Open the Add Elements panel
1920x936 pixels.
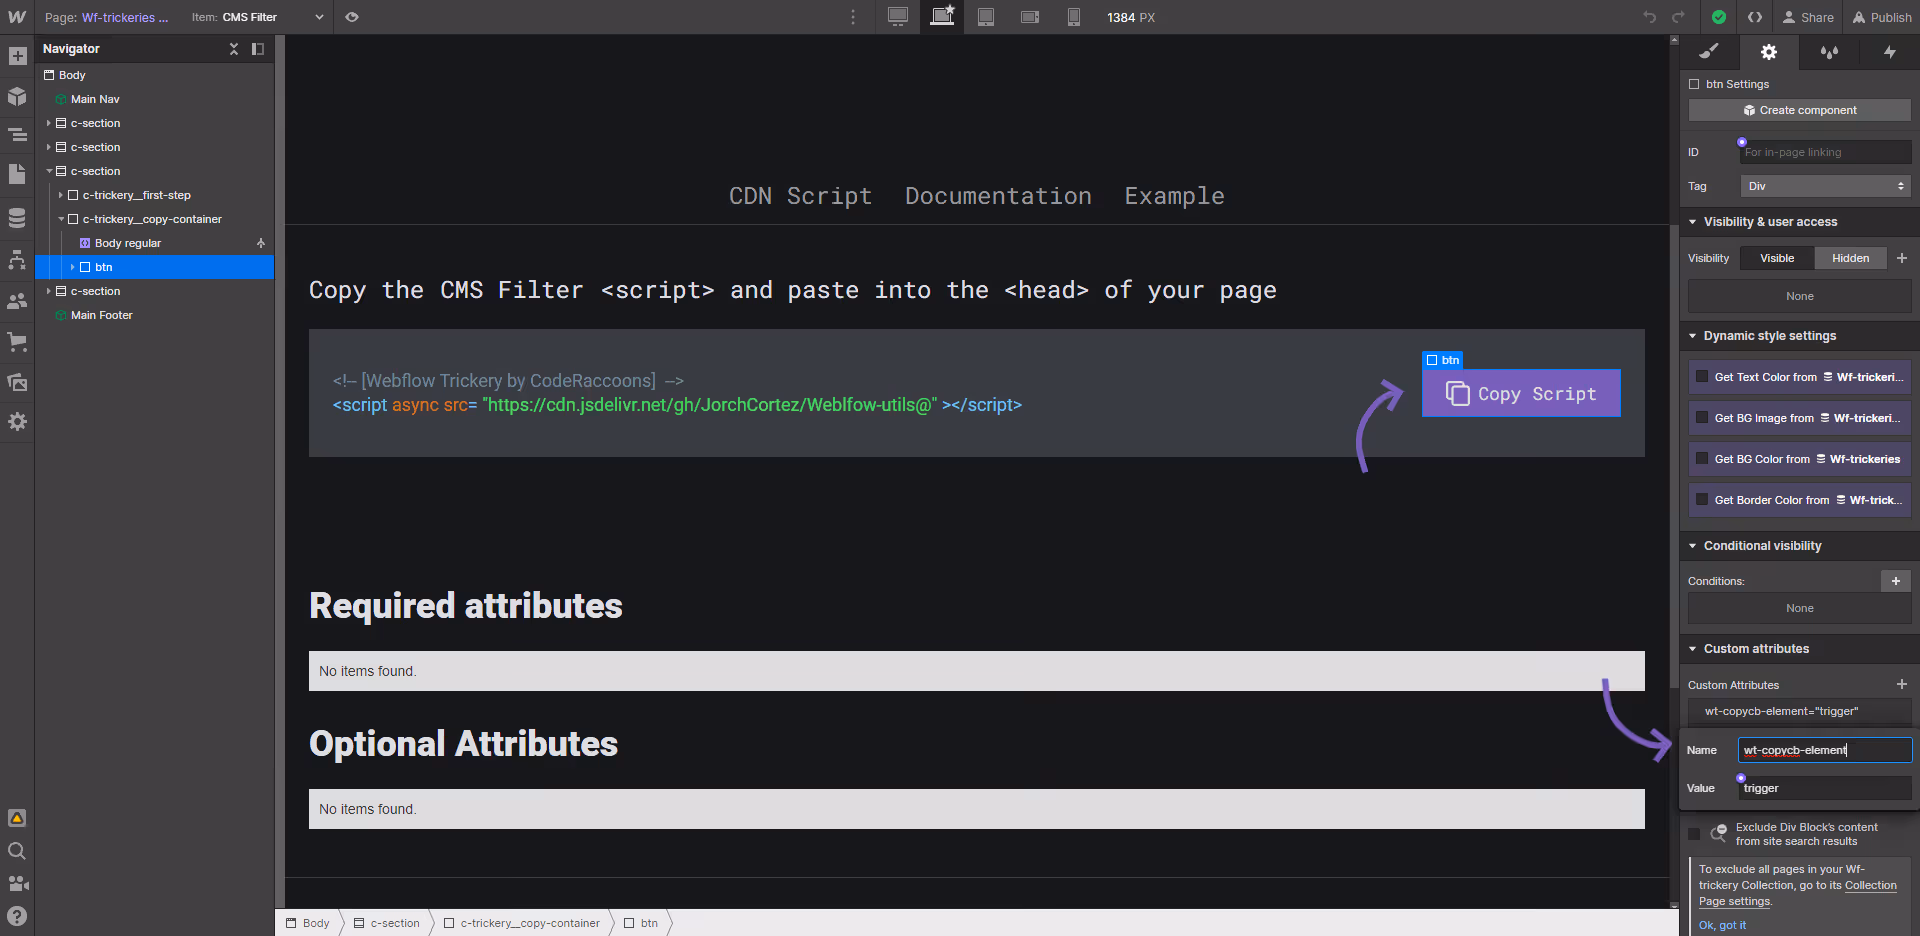coord(17,56)
